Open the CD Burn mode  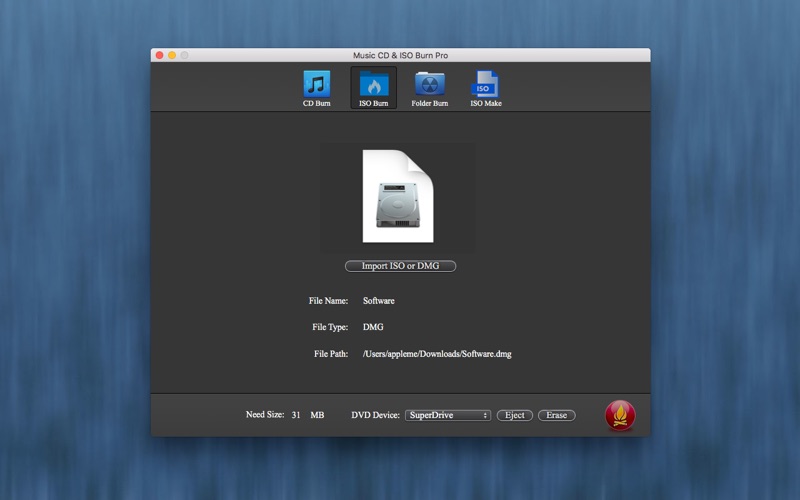tap(316, 88)
